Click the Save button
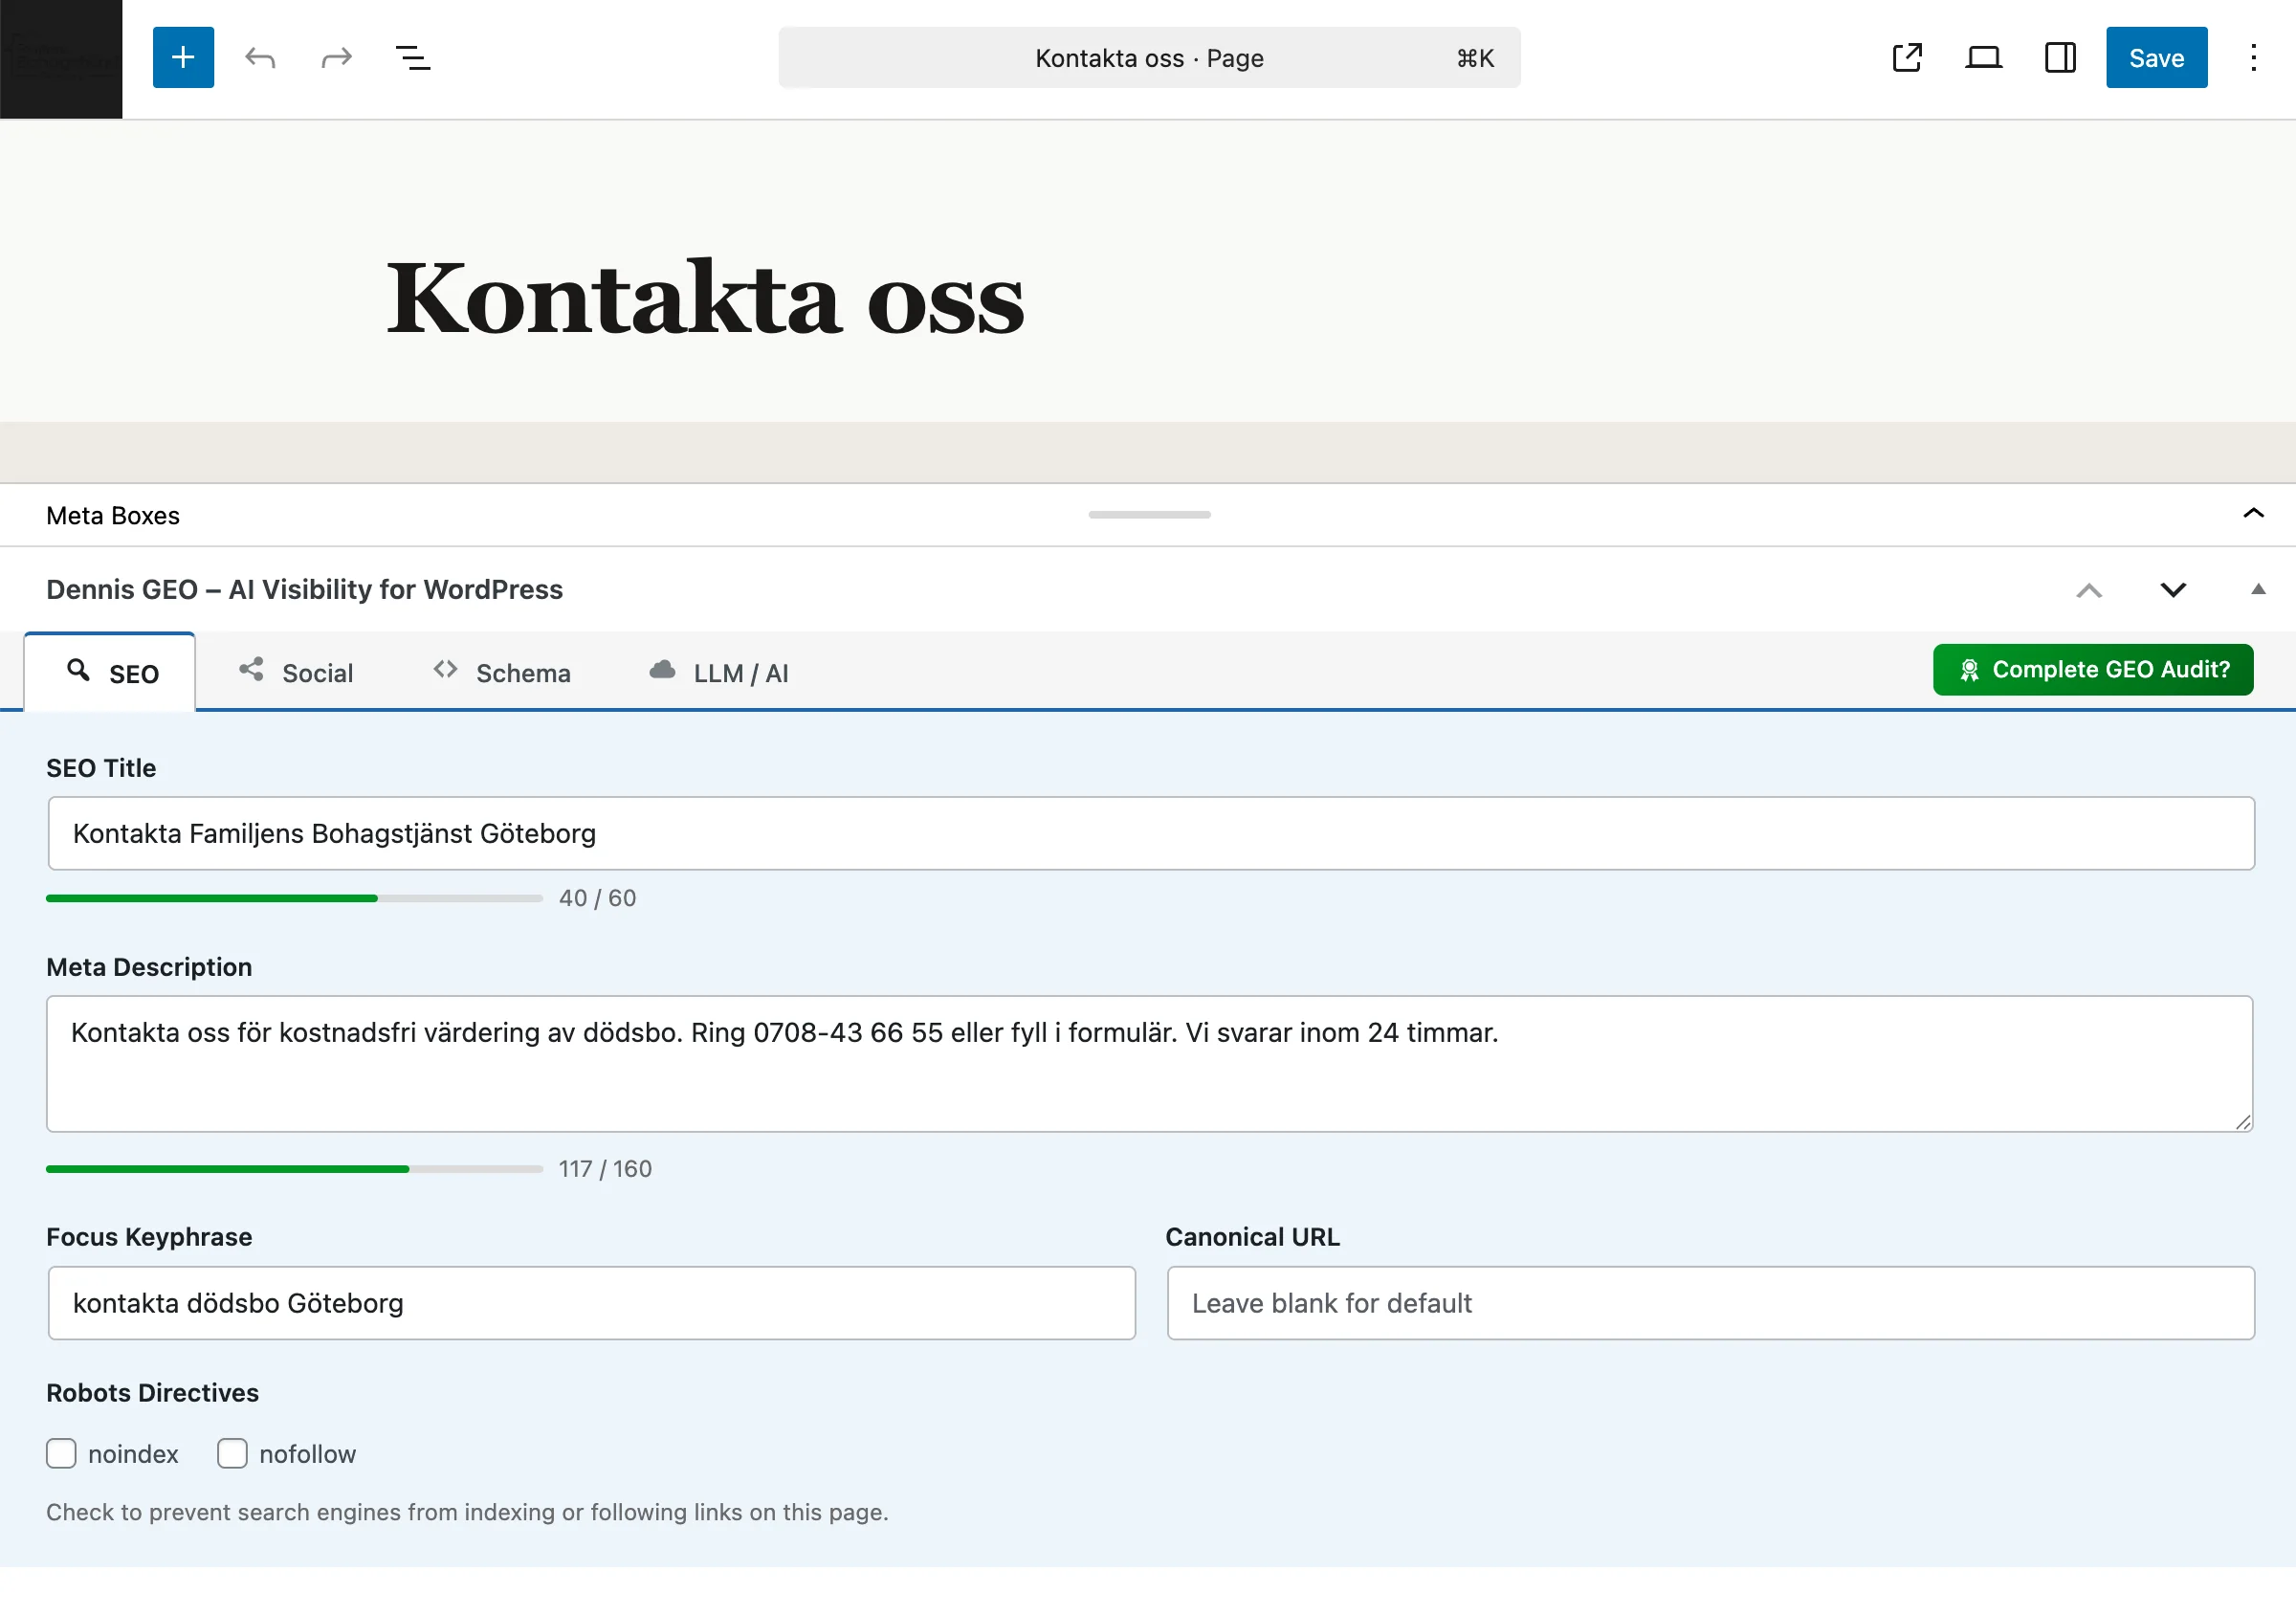The image size is (2296, 1615). (2156, 57)
